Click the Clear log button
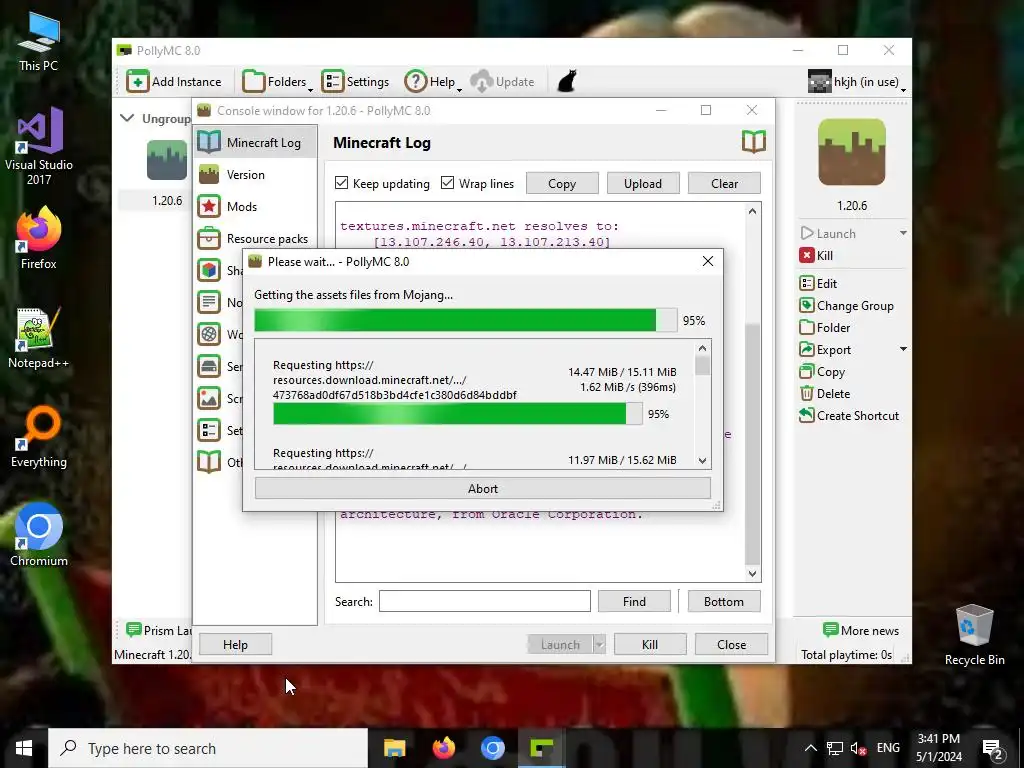This screenshot has height=768, width=1024. 724,184
